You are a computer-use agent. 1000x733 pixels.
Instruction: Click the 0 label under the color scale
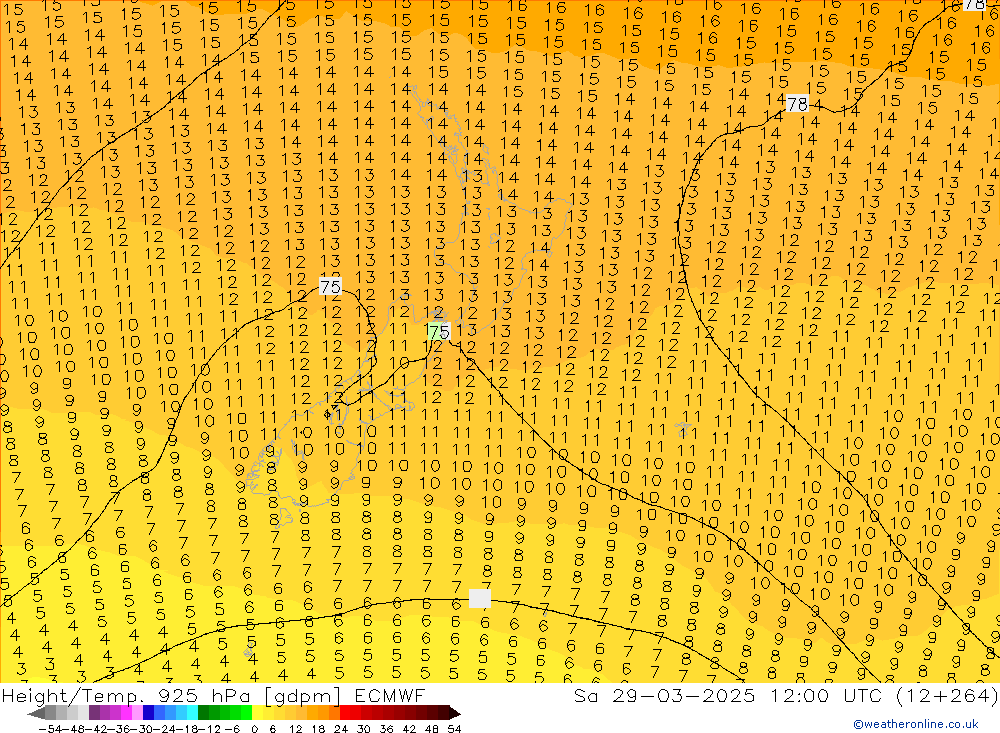pos(254,729)
